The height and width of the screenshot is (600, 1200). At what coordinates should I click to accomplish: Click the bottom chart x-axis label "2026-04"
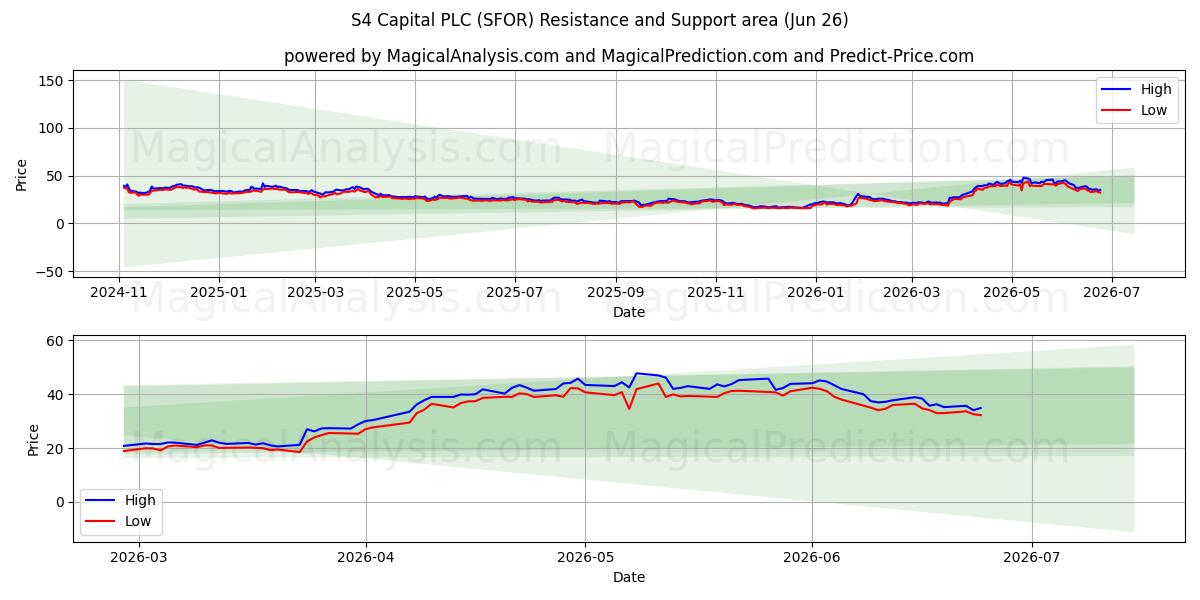(x=365, y=558)
